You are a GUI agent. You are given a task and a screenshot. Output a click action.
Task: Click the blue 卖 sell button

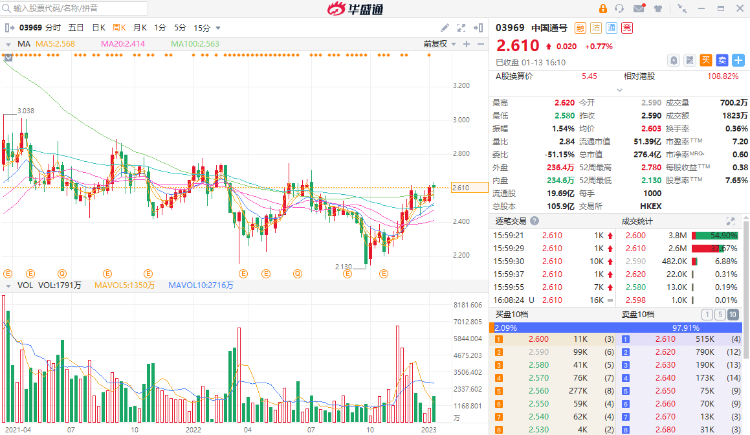(x=722, y=60)
